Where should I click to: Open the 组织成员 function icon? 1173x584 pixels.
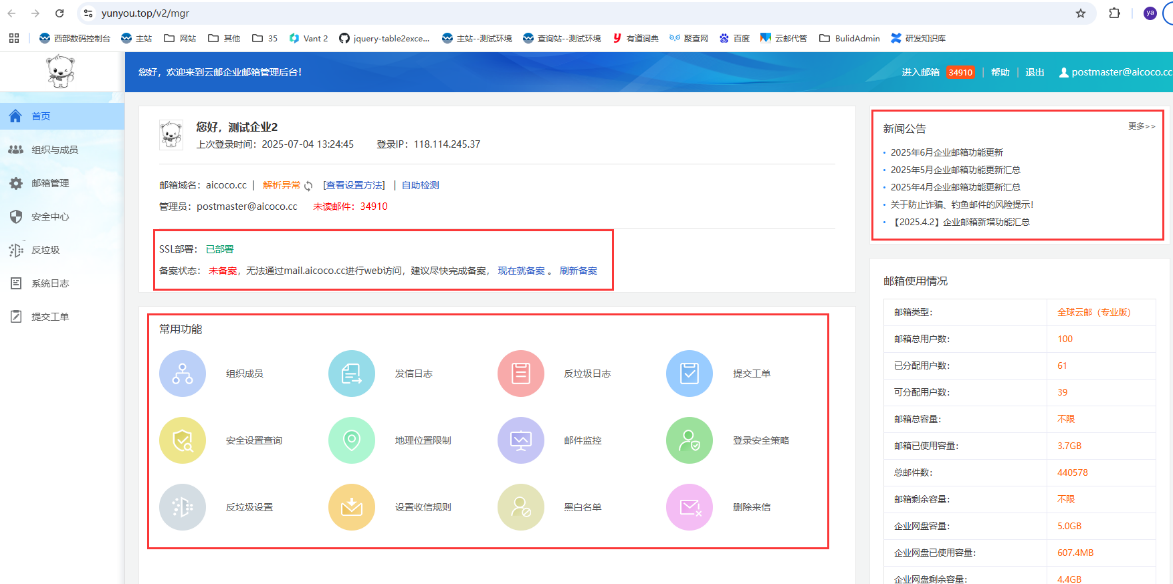pyautogui.click(x=182, y=374)
